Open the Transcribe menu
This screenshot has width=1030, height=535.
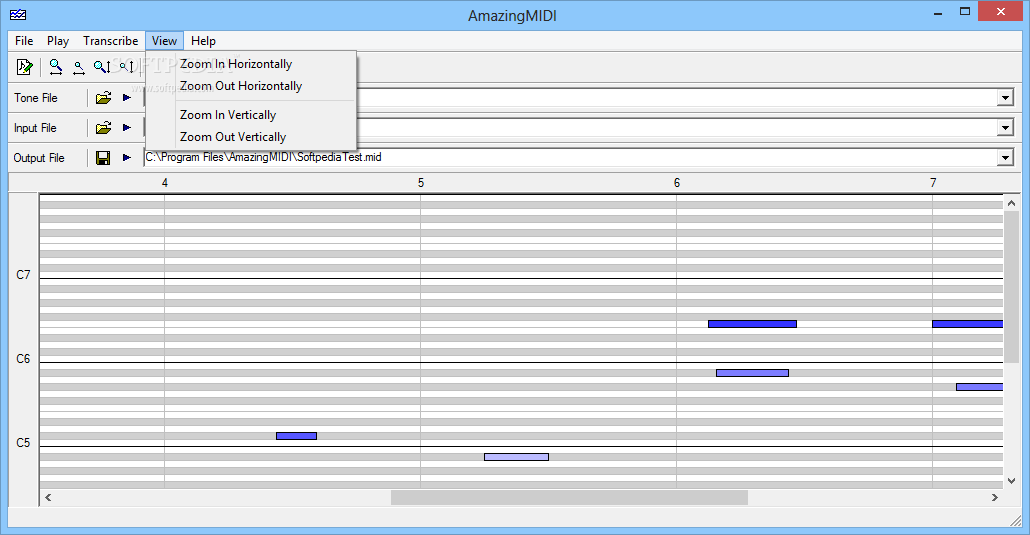pyautogui.click(x=110, y=41)
